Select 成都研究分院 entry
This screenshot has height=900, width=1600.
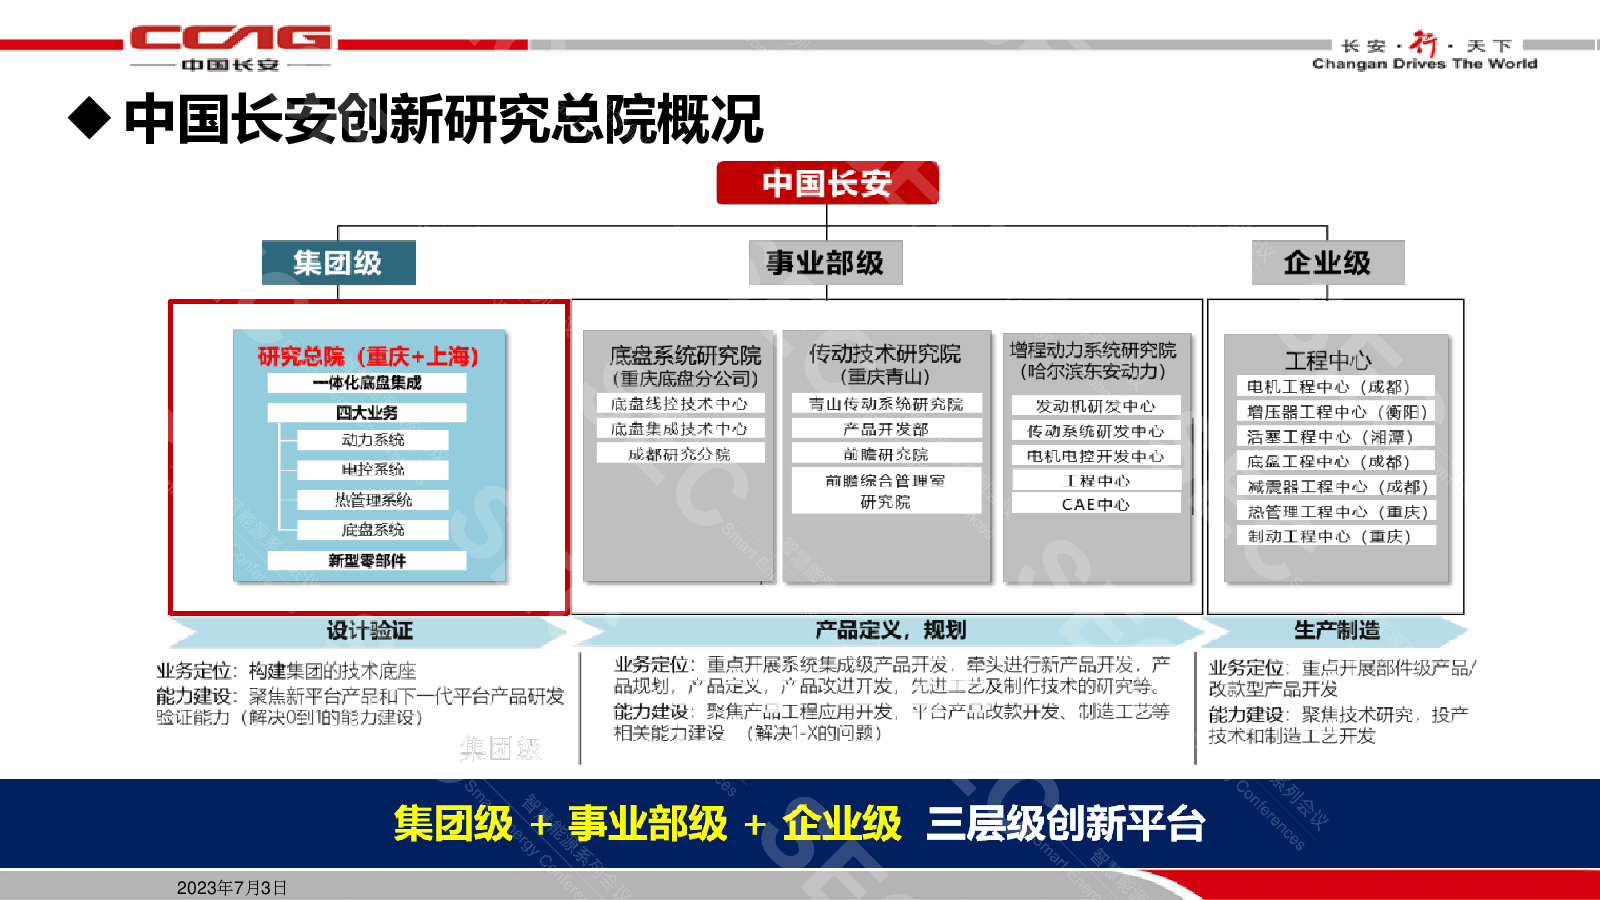pyautogui.click(x=679, y=454)
